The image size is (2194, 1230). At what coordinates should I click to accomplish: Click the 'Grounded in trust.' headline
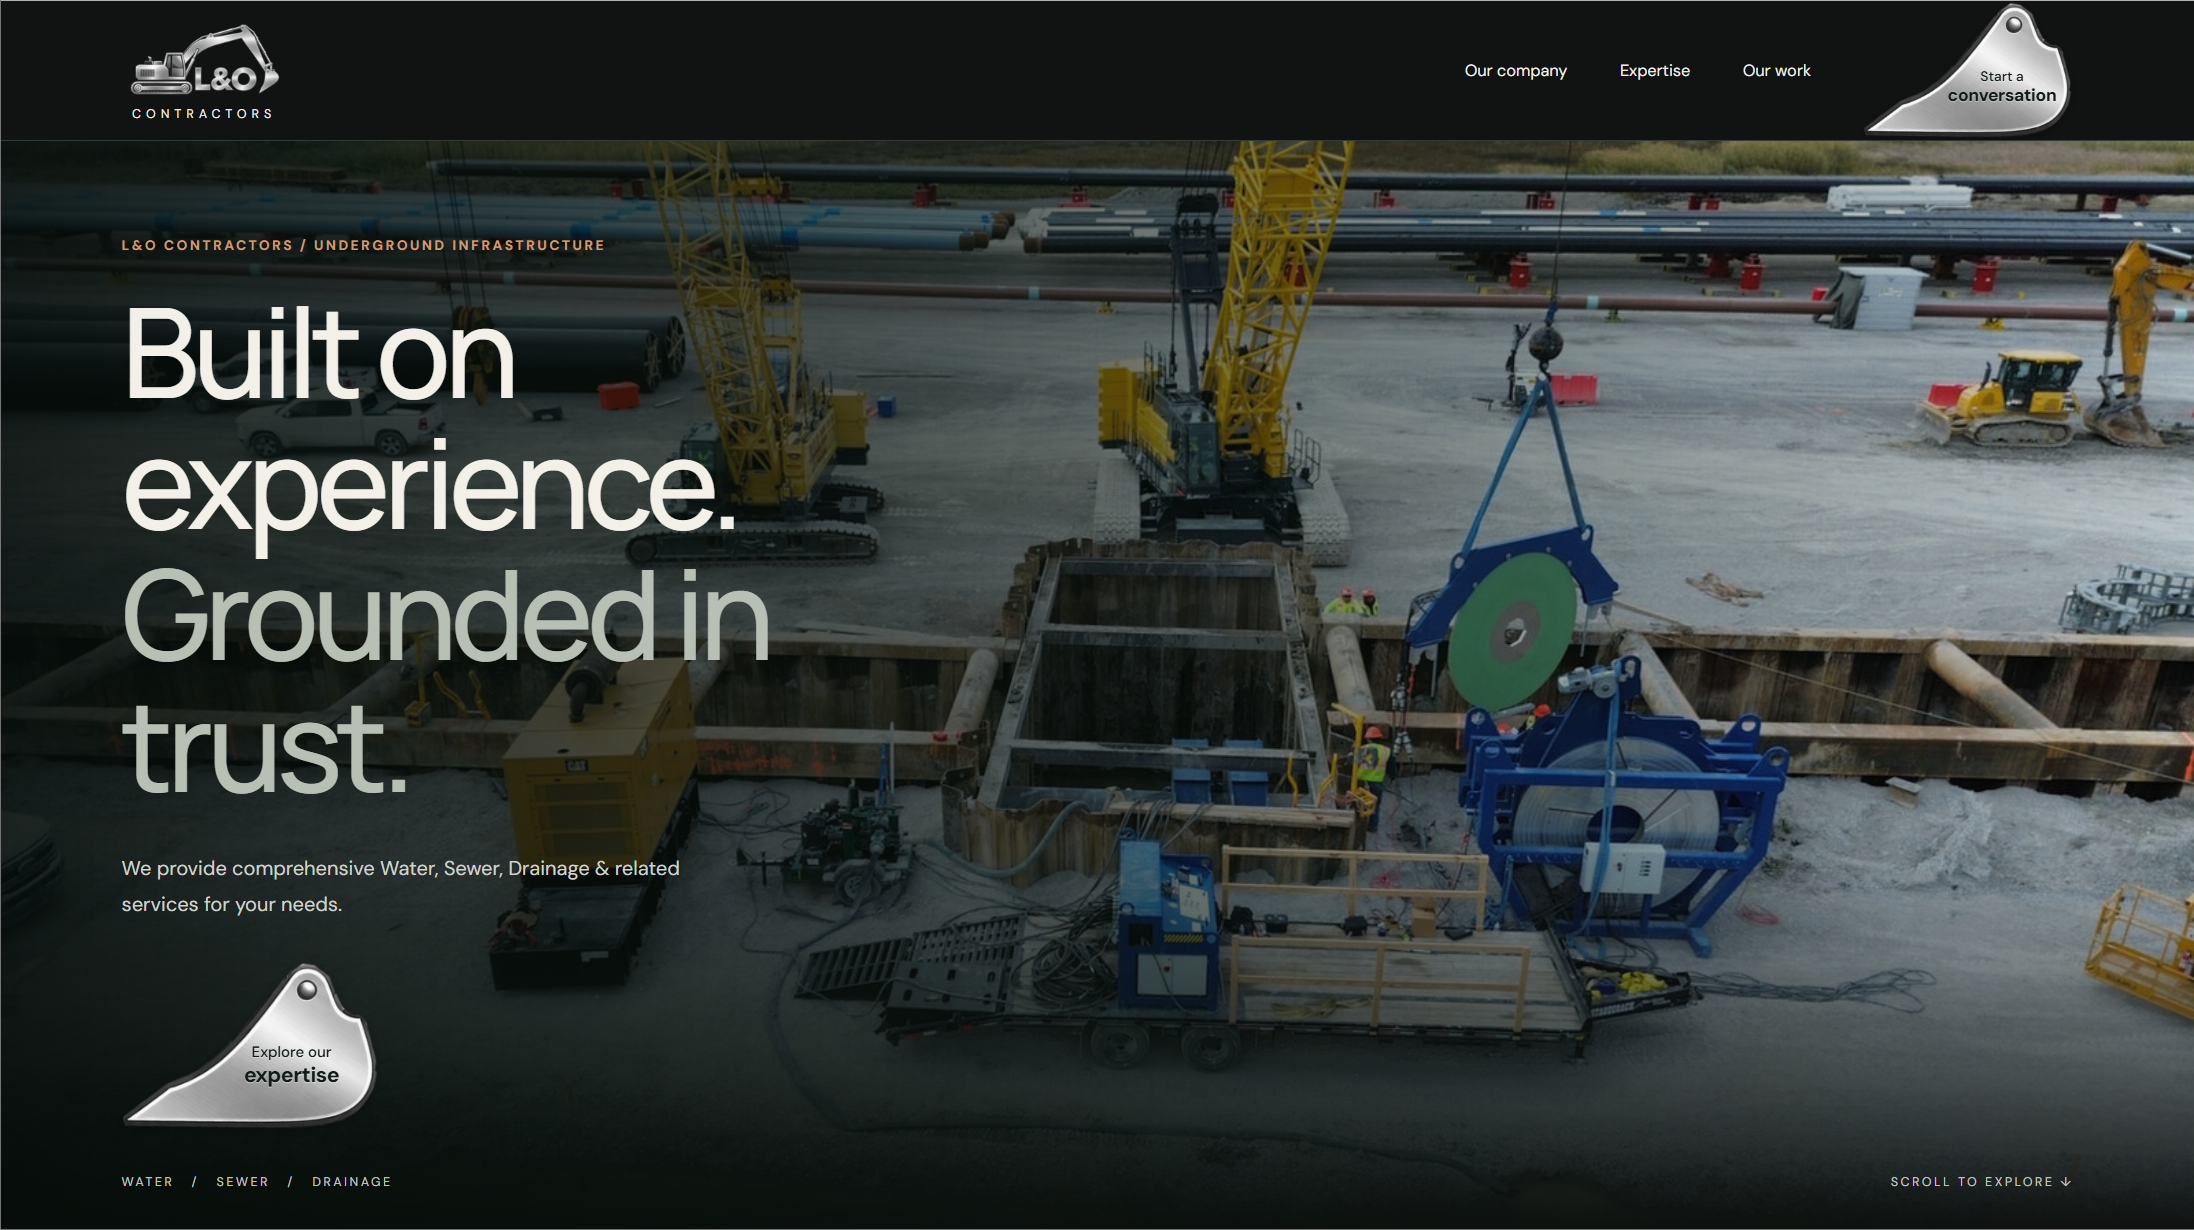click(445, 682)
